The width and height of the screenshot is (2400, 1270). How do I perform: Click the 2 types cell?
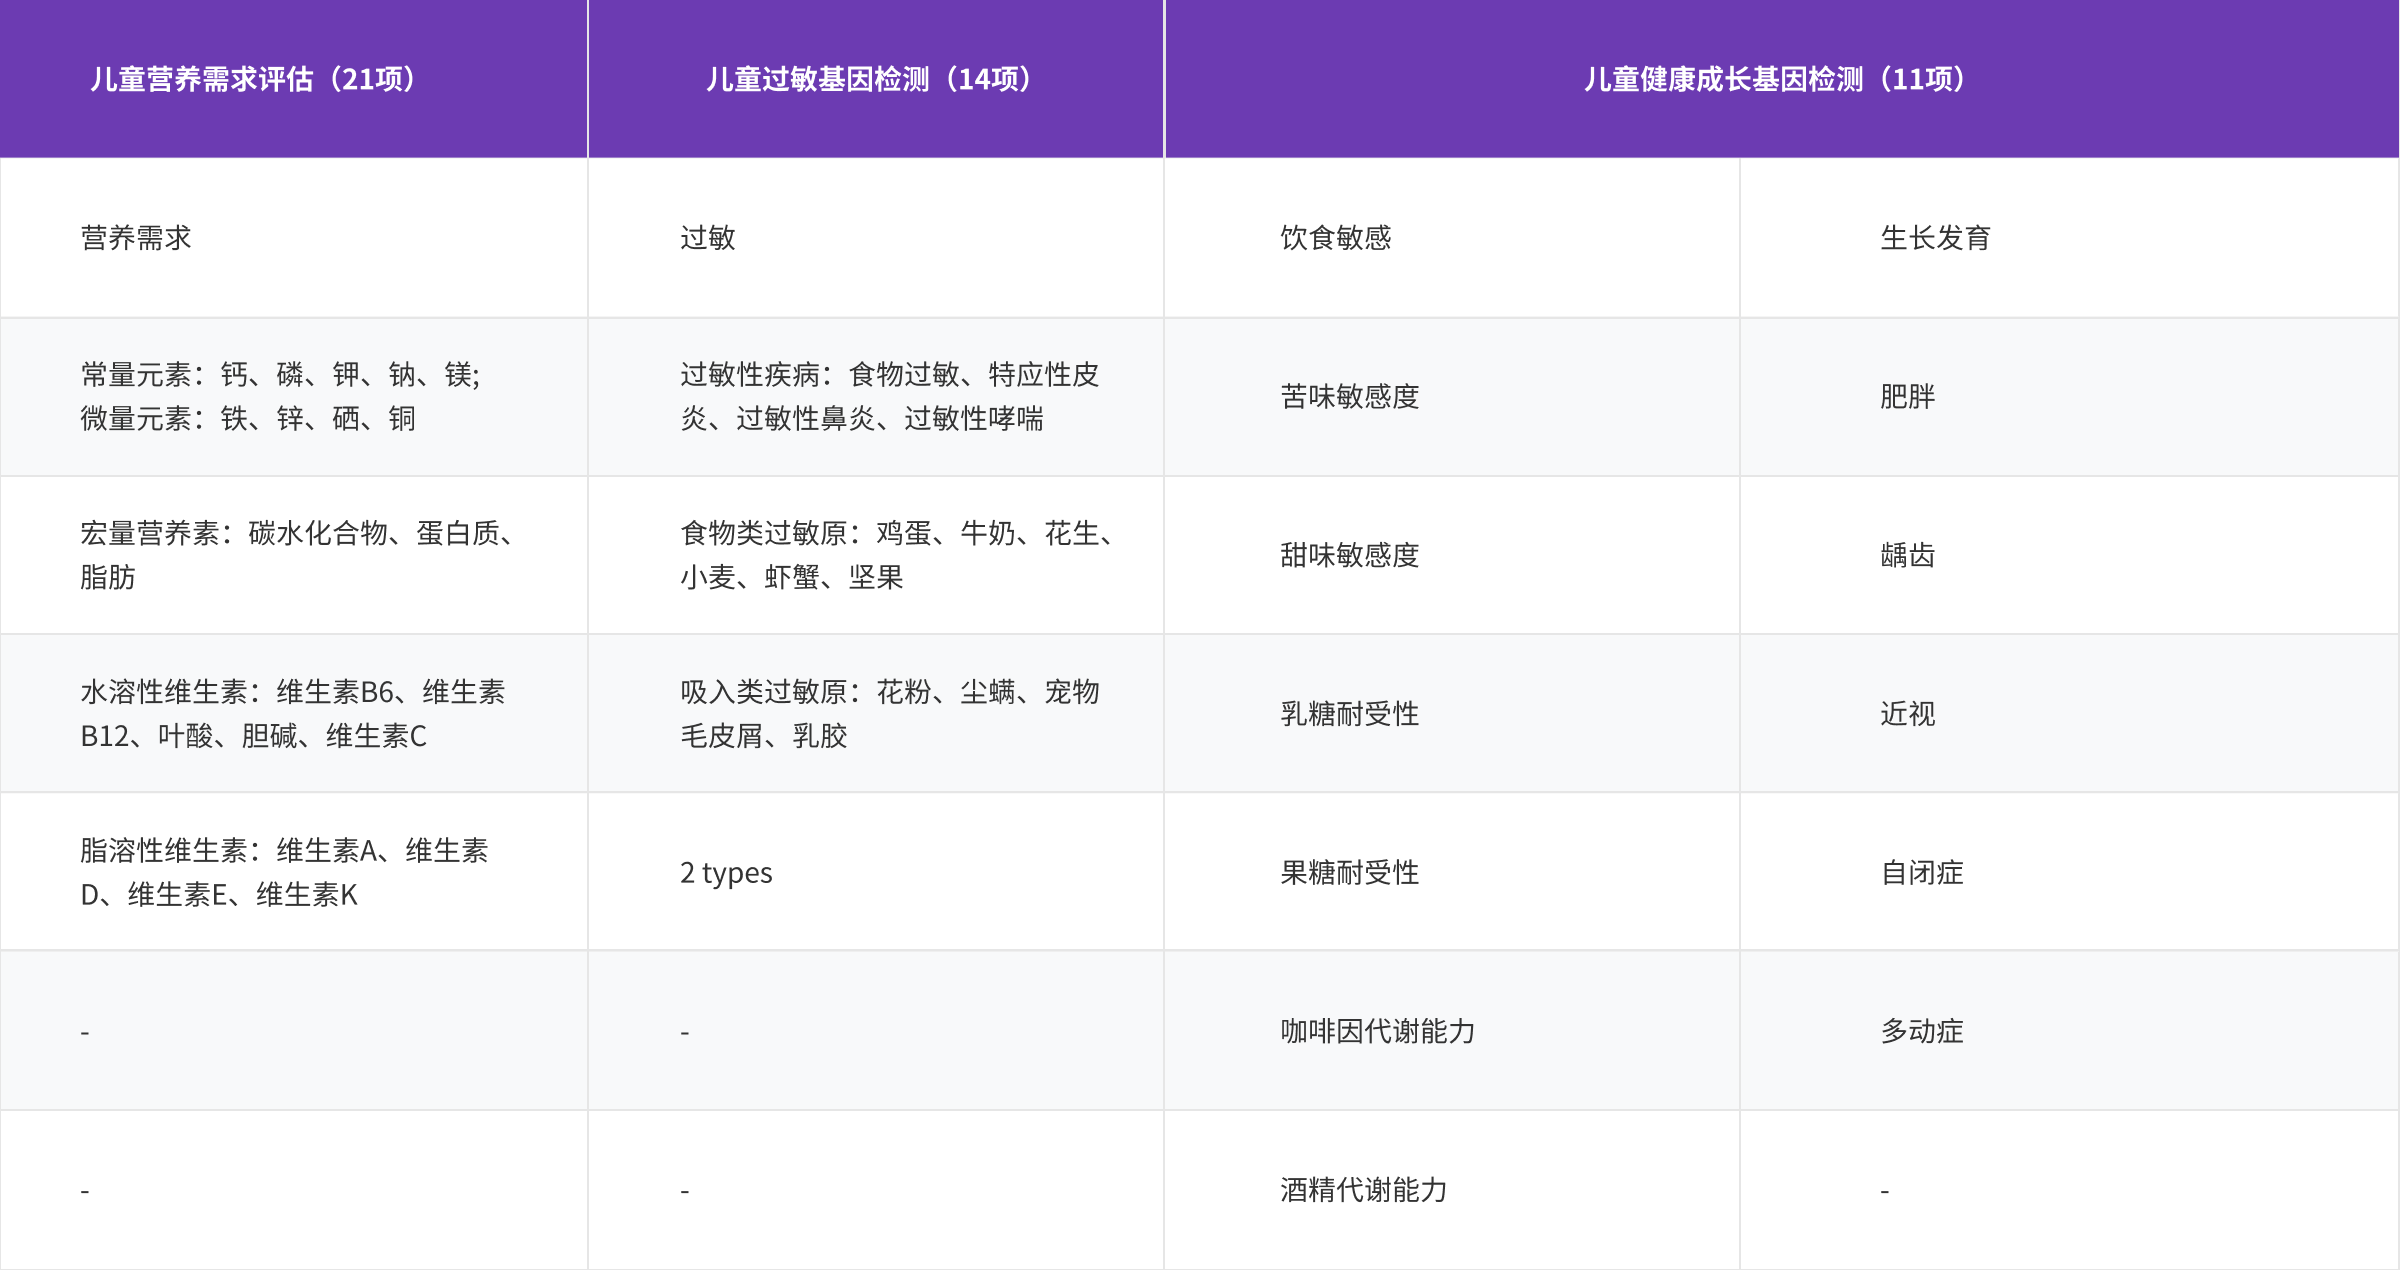click(726, 872)
